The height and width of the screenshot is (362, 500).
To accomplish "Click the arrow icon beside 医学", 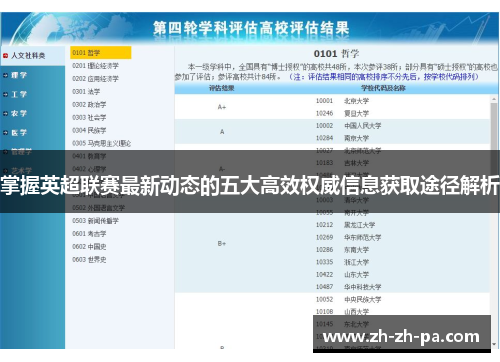I will (5, 133).
